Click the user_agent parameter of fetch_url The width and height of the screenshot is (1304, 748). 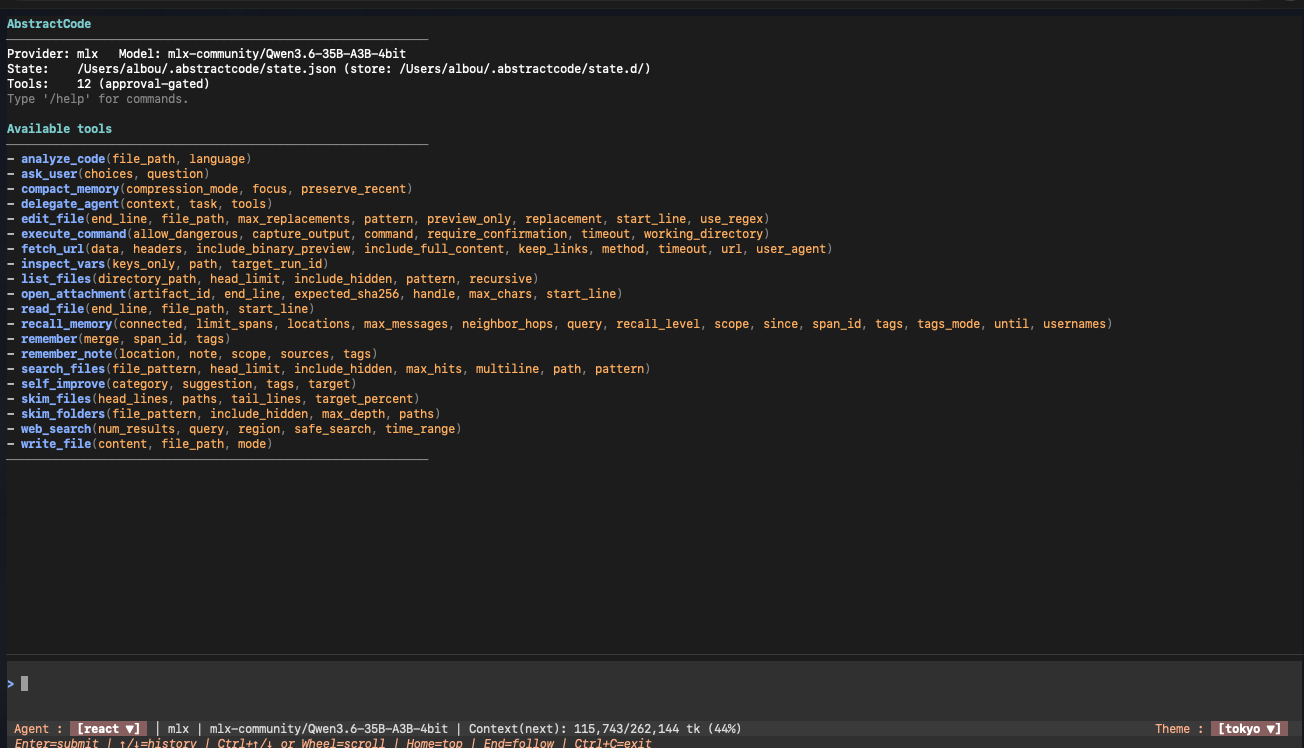(791, 249)
